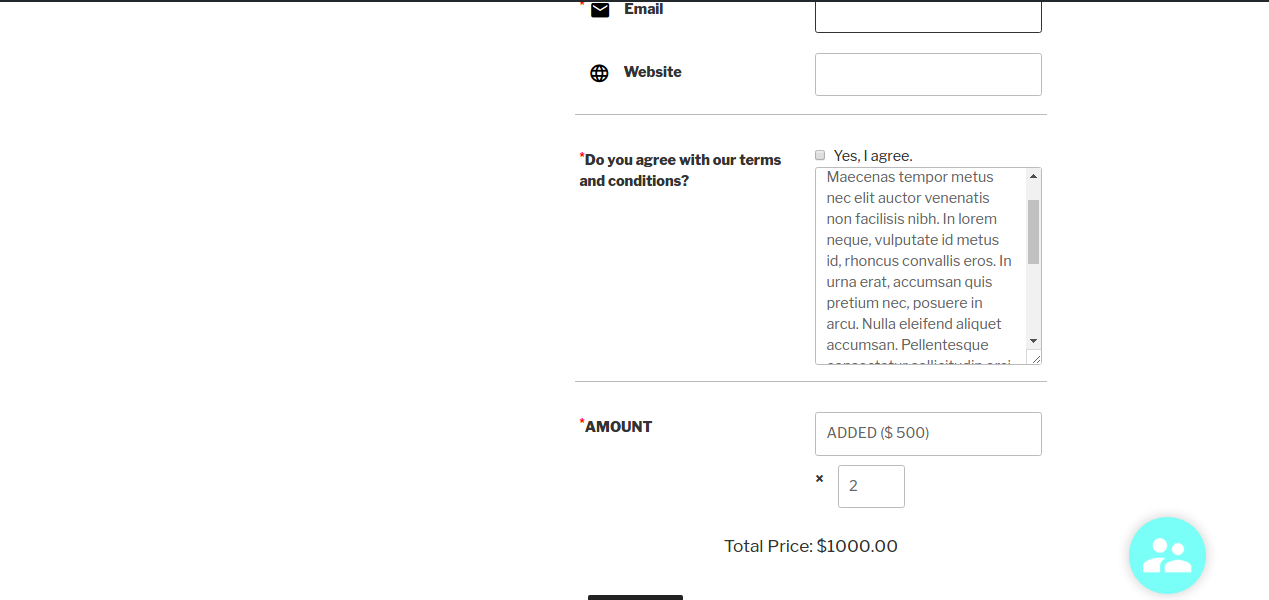Click the Email field label
Screen dimensions: 1269x600
point(643,9)
